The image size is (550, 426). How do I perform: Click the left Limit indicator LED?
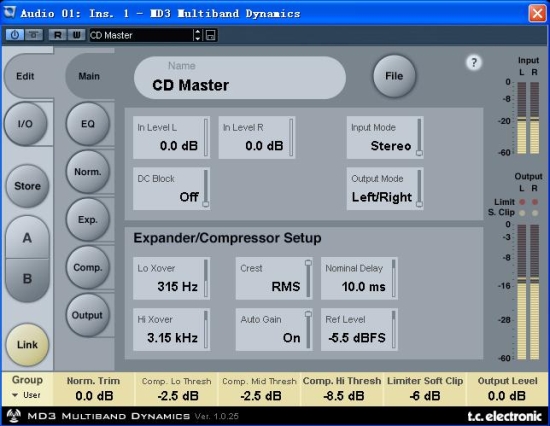pos(522,202)
